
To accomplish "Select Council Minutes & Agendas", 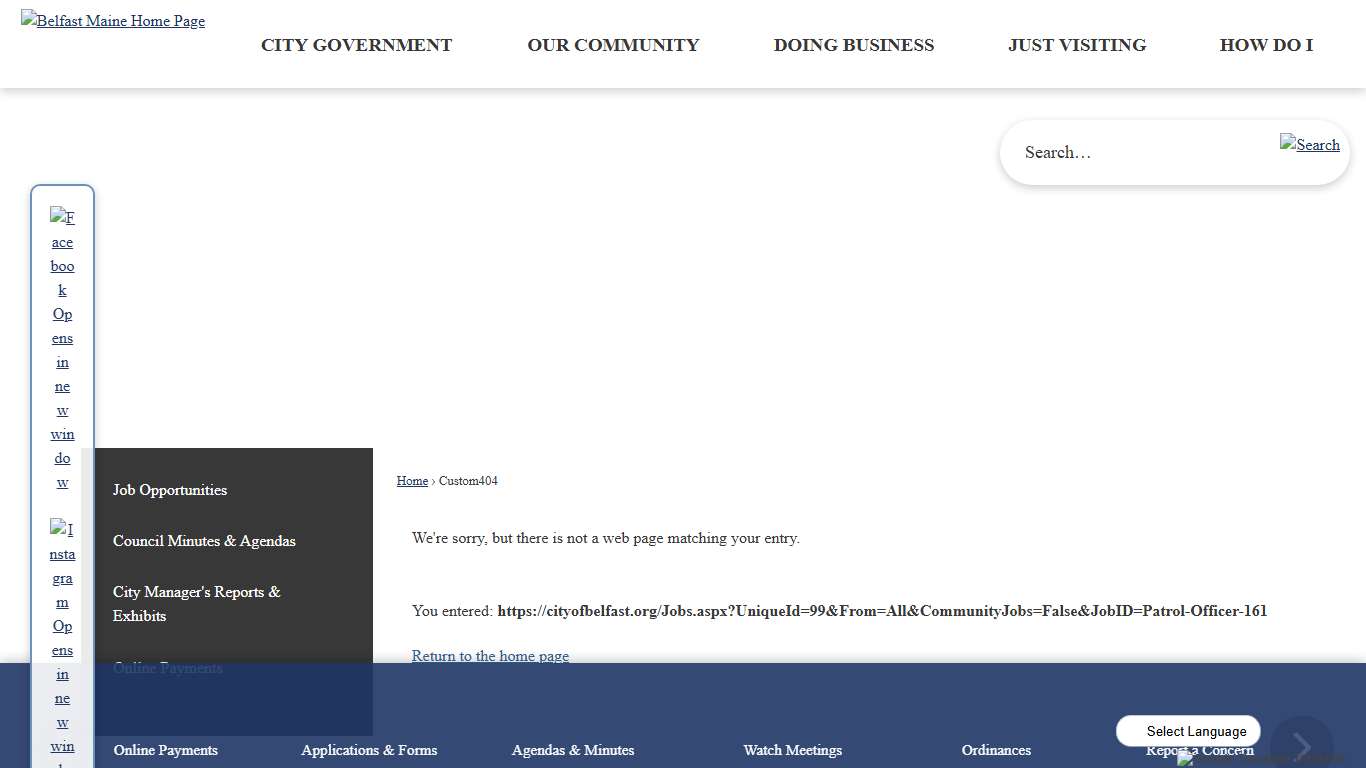I will click(x=204, y=541).
